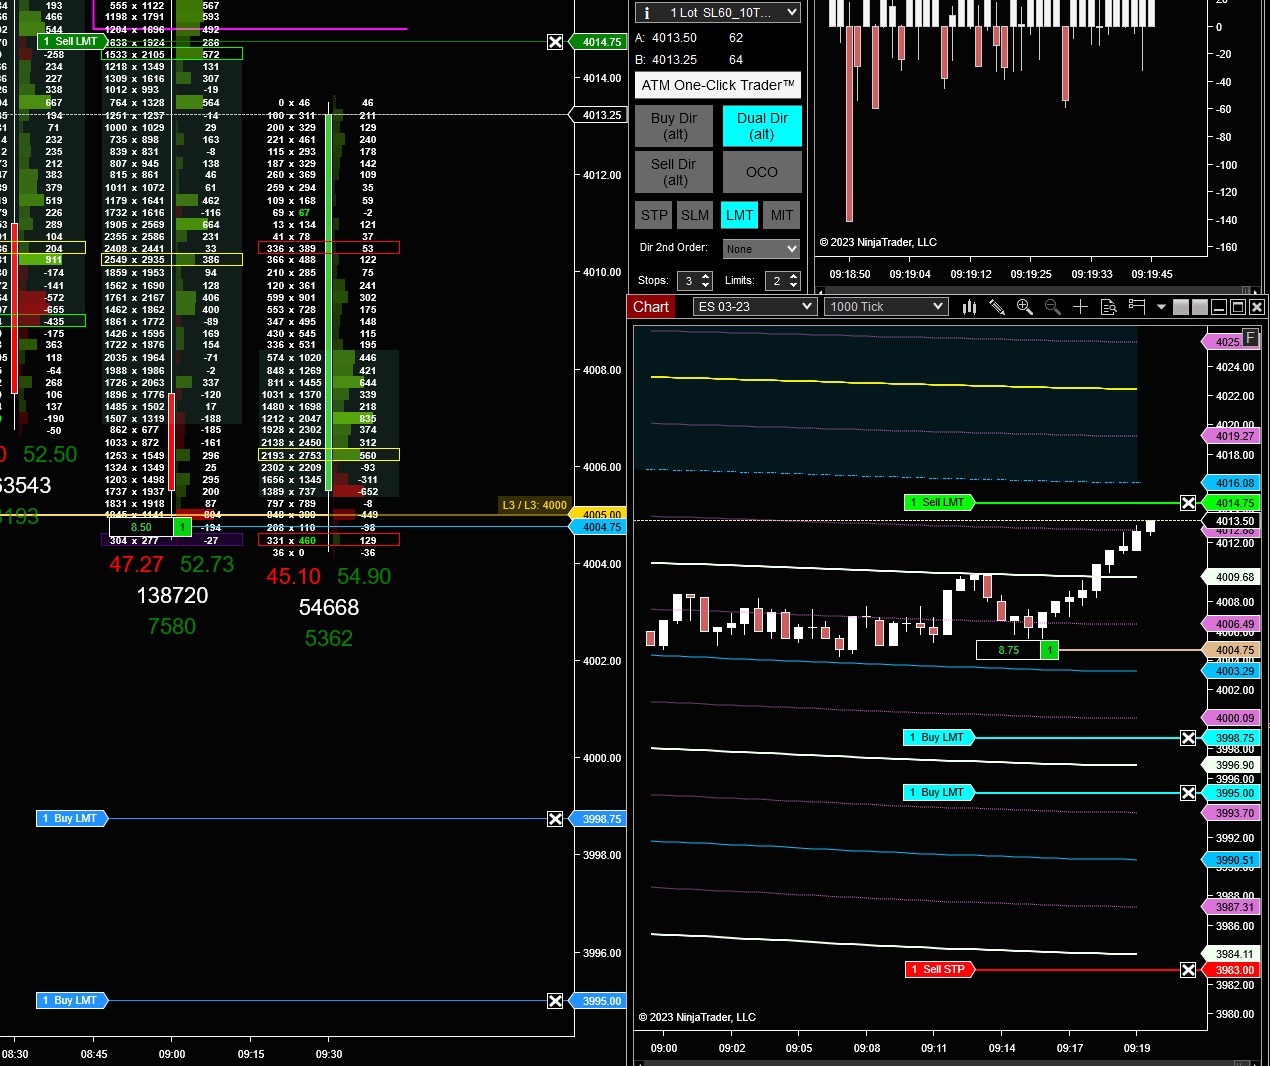Cancel the Sell LMT order in left ladder
The height and width of the screenshot is (1066, 1270).
point(555,42)
